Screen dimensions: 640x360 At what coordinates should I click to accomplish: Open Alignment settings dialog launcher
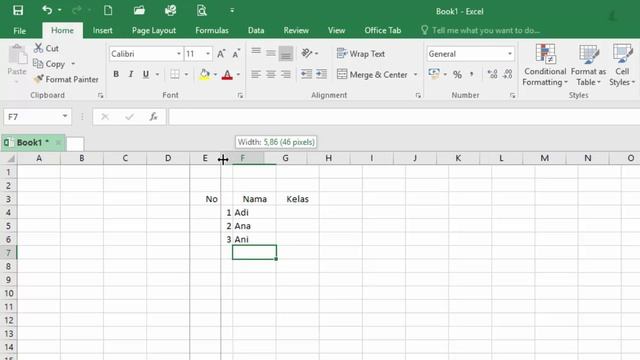point(418,96)
